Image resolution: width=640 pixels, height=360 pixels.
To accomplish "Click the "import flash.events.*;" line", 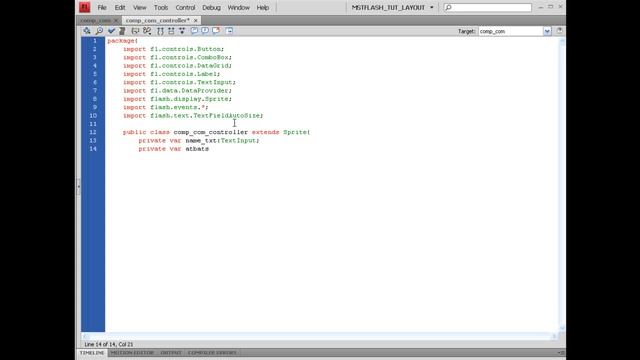I will pos(165,107).
